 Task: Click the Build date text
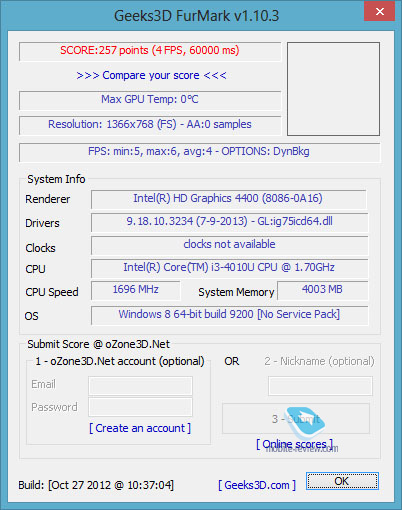coord(96,485)
